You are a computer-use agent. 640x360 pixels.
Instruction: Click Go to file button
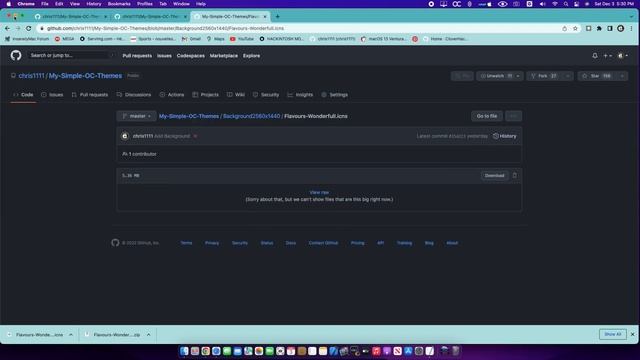(x=487, y=116)
